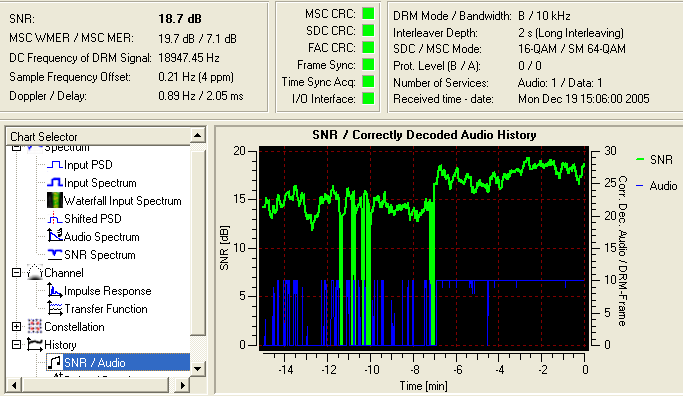Viewport: 683px width, 396px height.
Task: Select the Constellation tree item label
Action: (x=74, y=327)
